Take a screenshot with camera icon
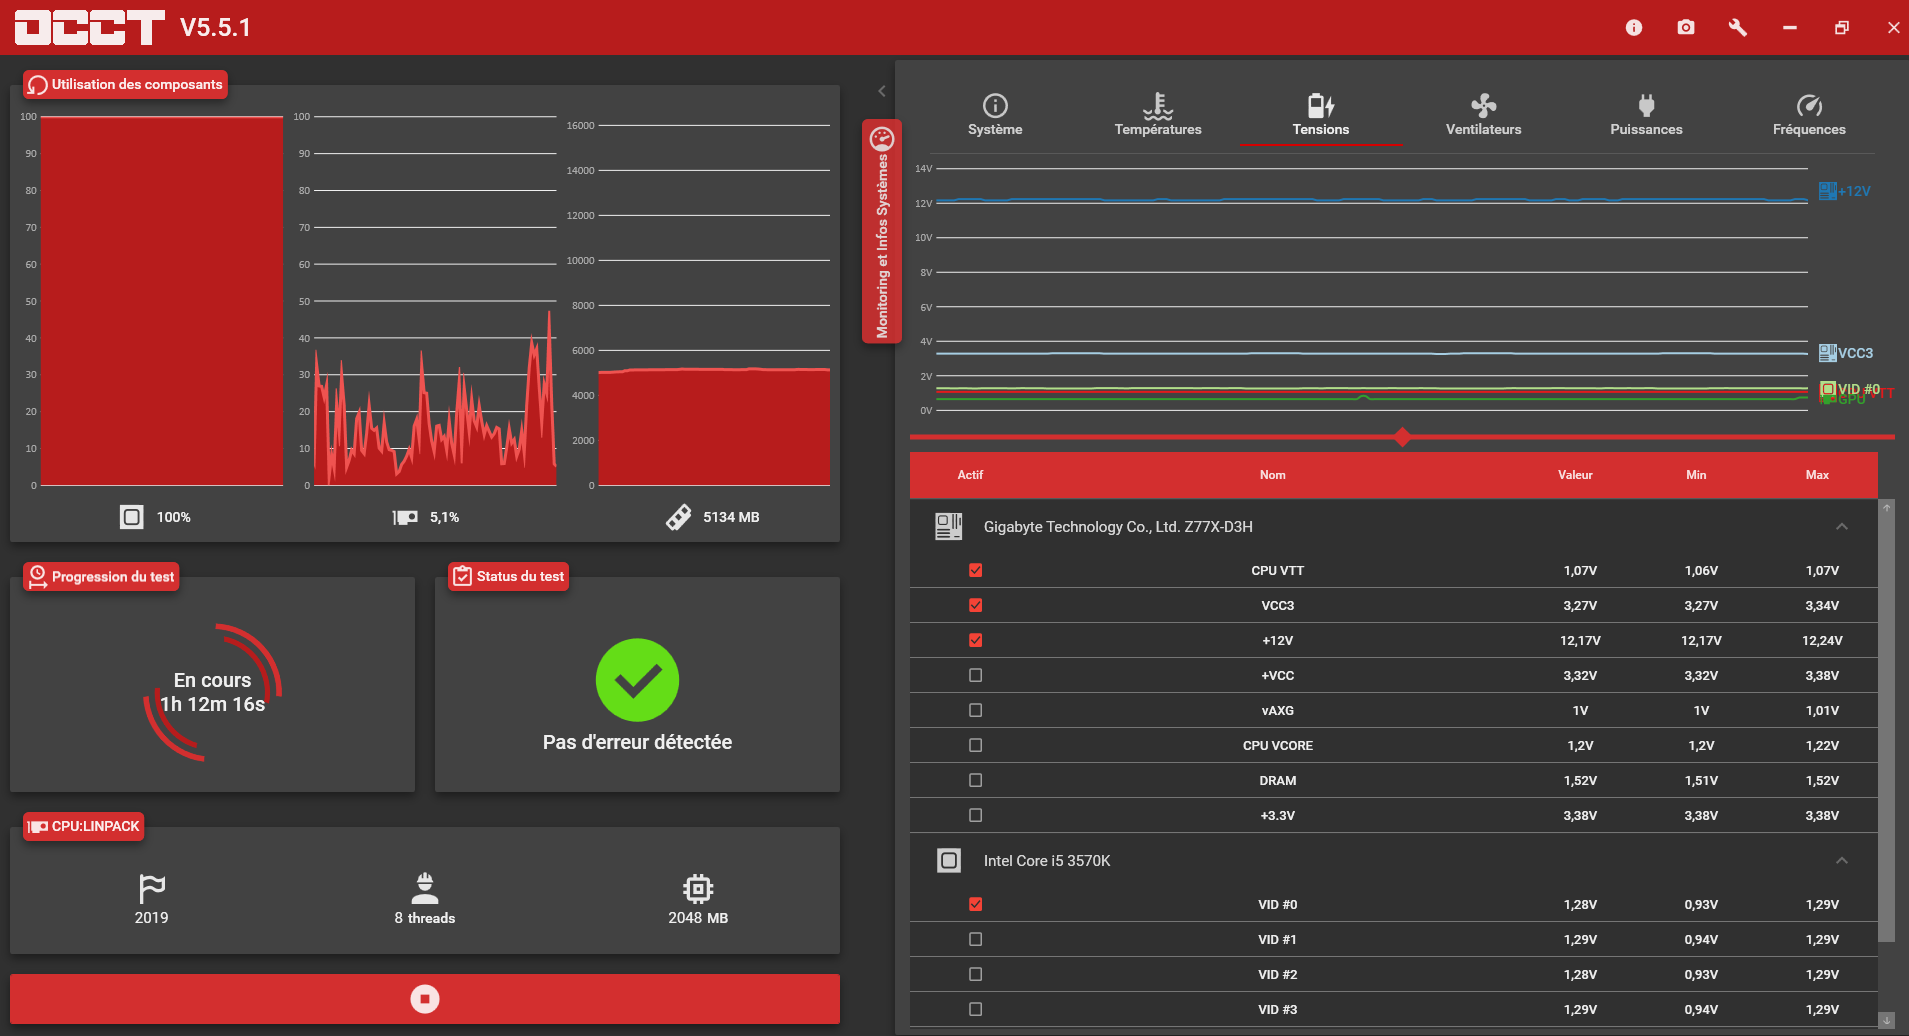 [1686, 28]
